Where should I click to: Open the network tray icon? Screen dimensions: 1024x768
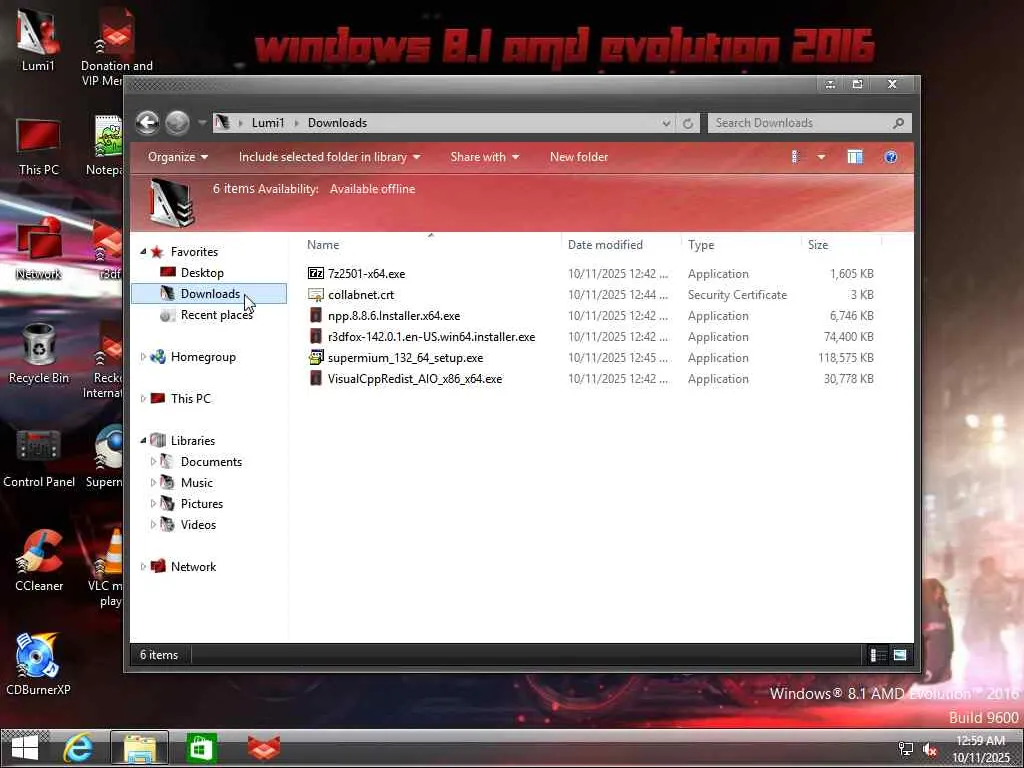point(906,750)
